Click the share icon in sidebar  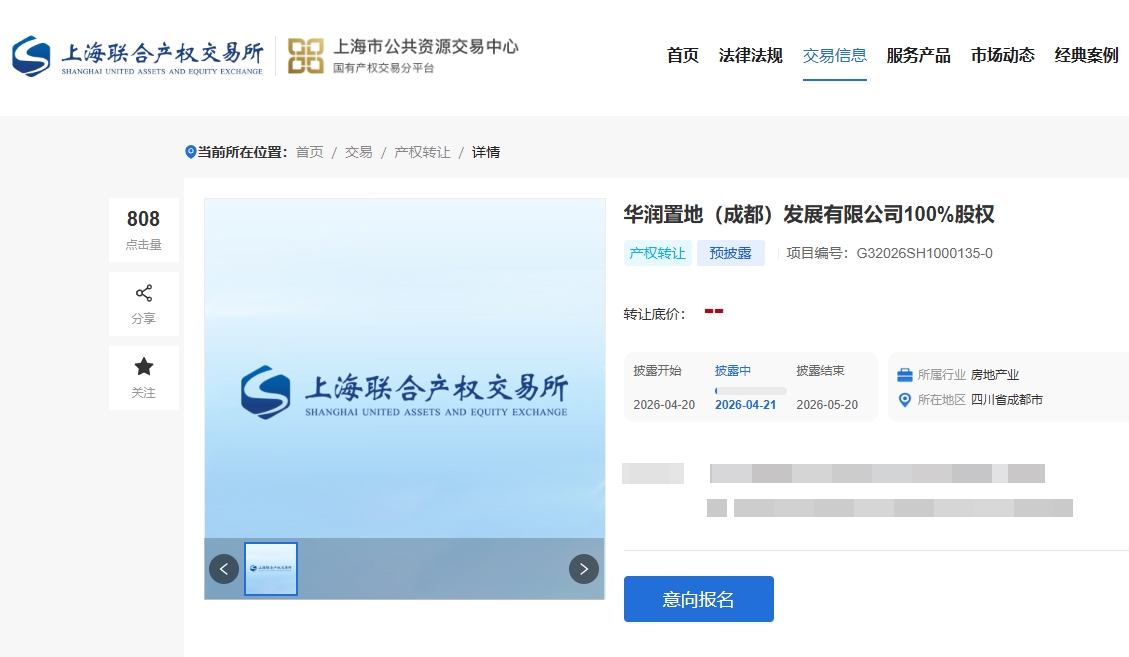tap(144, 293)
